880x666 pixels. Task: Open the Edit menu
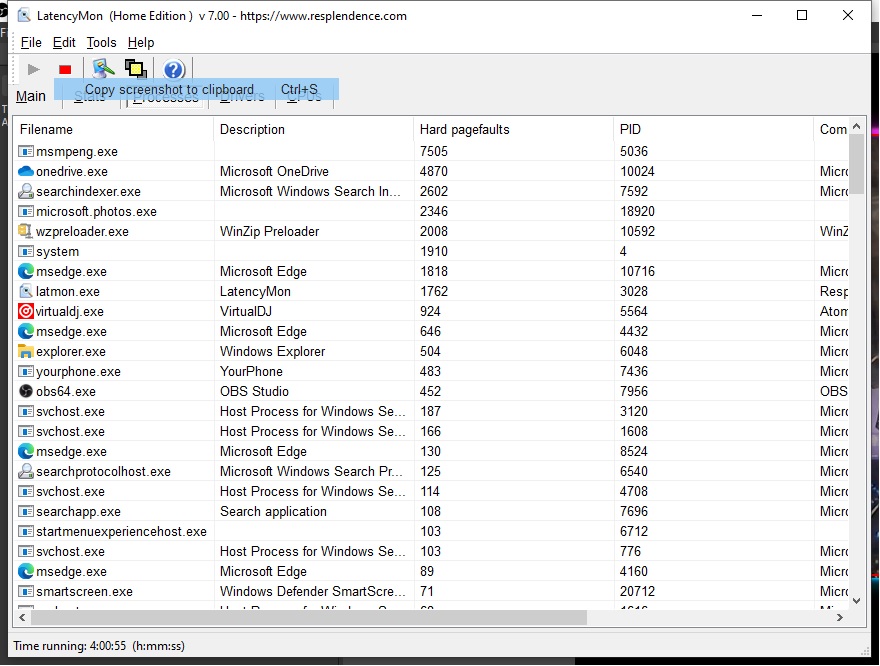[64, 43]
